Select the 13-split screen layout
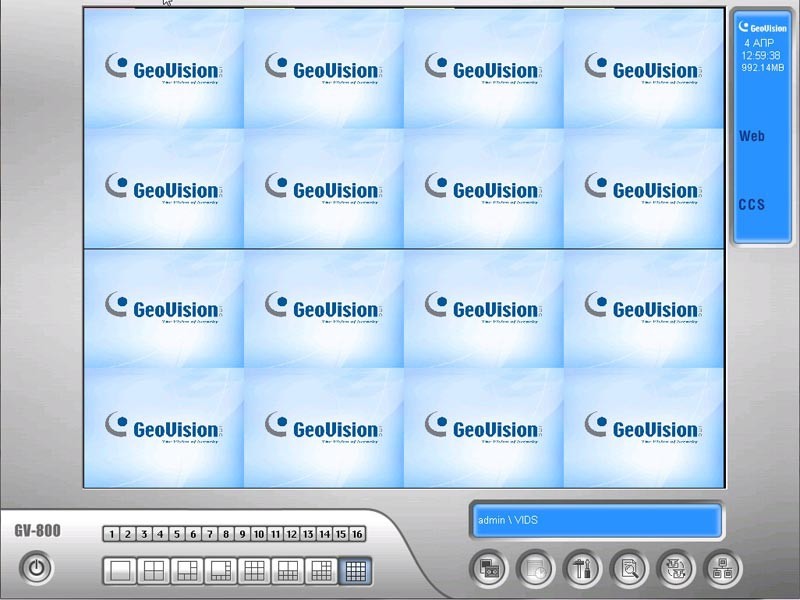The width and height of the screenshot is (800, 600). click(321, 570)
